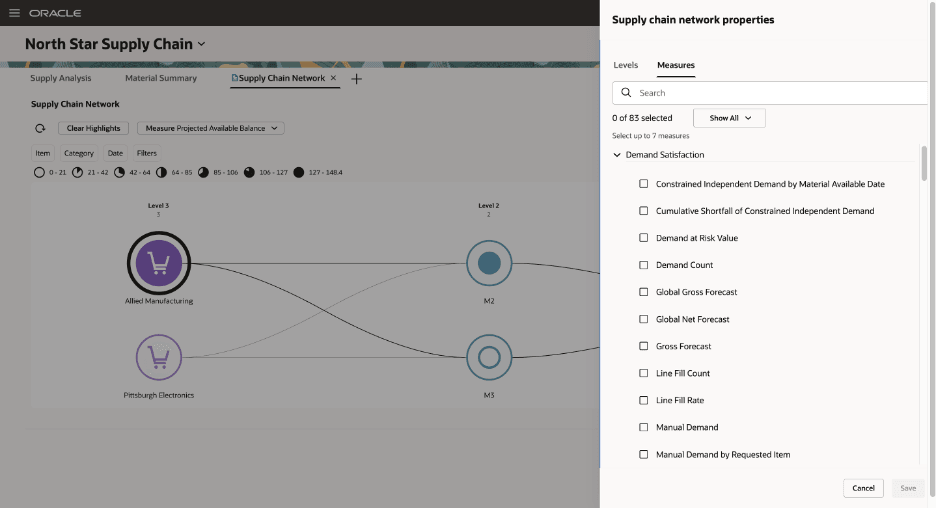Switch to the Supply Analysis tab
This screenshot has height=508, width=936.
(61, 78)
